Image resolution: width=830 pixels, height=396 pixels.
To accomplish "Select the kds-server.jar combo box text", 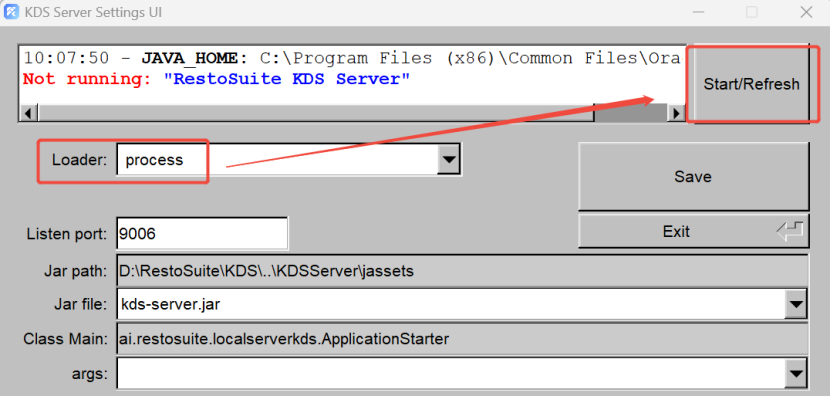I will point(170,305).
